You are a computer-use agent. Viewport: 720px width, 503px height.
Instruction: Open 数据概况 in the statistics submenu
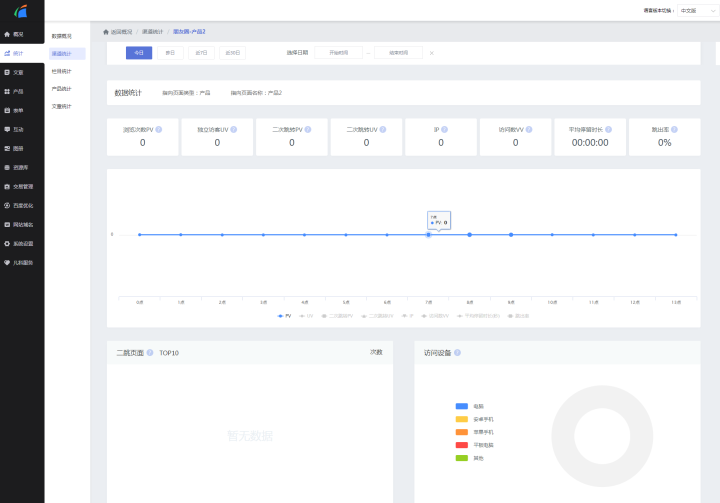click(x=62, y=36)
